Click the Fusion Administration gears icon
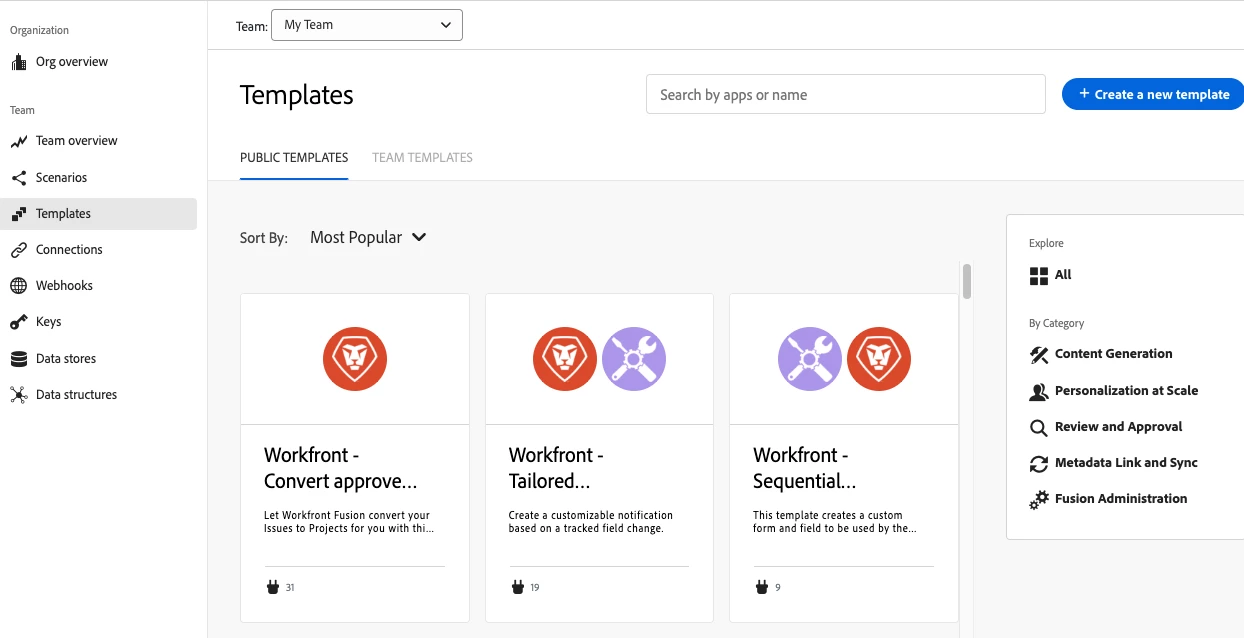Screen dimensions: 1244x638 click(x=1039, y=500)
